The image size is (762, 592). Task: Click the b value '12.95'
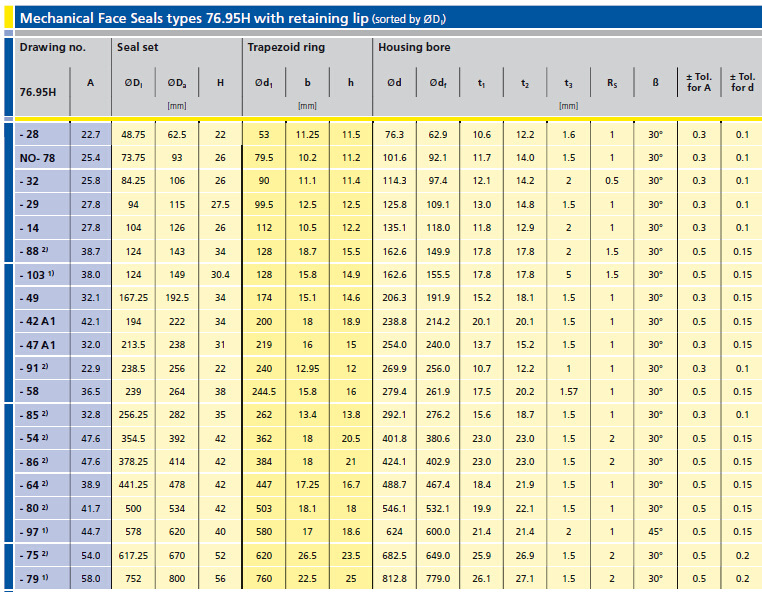(x=308, y=368)
